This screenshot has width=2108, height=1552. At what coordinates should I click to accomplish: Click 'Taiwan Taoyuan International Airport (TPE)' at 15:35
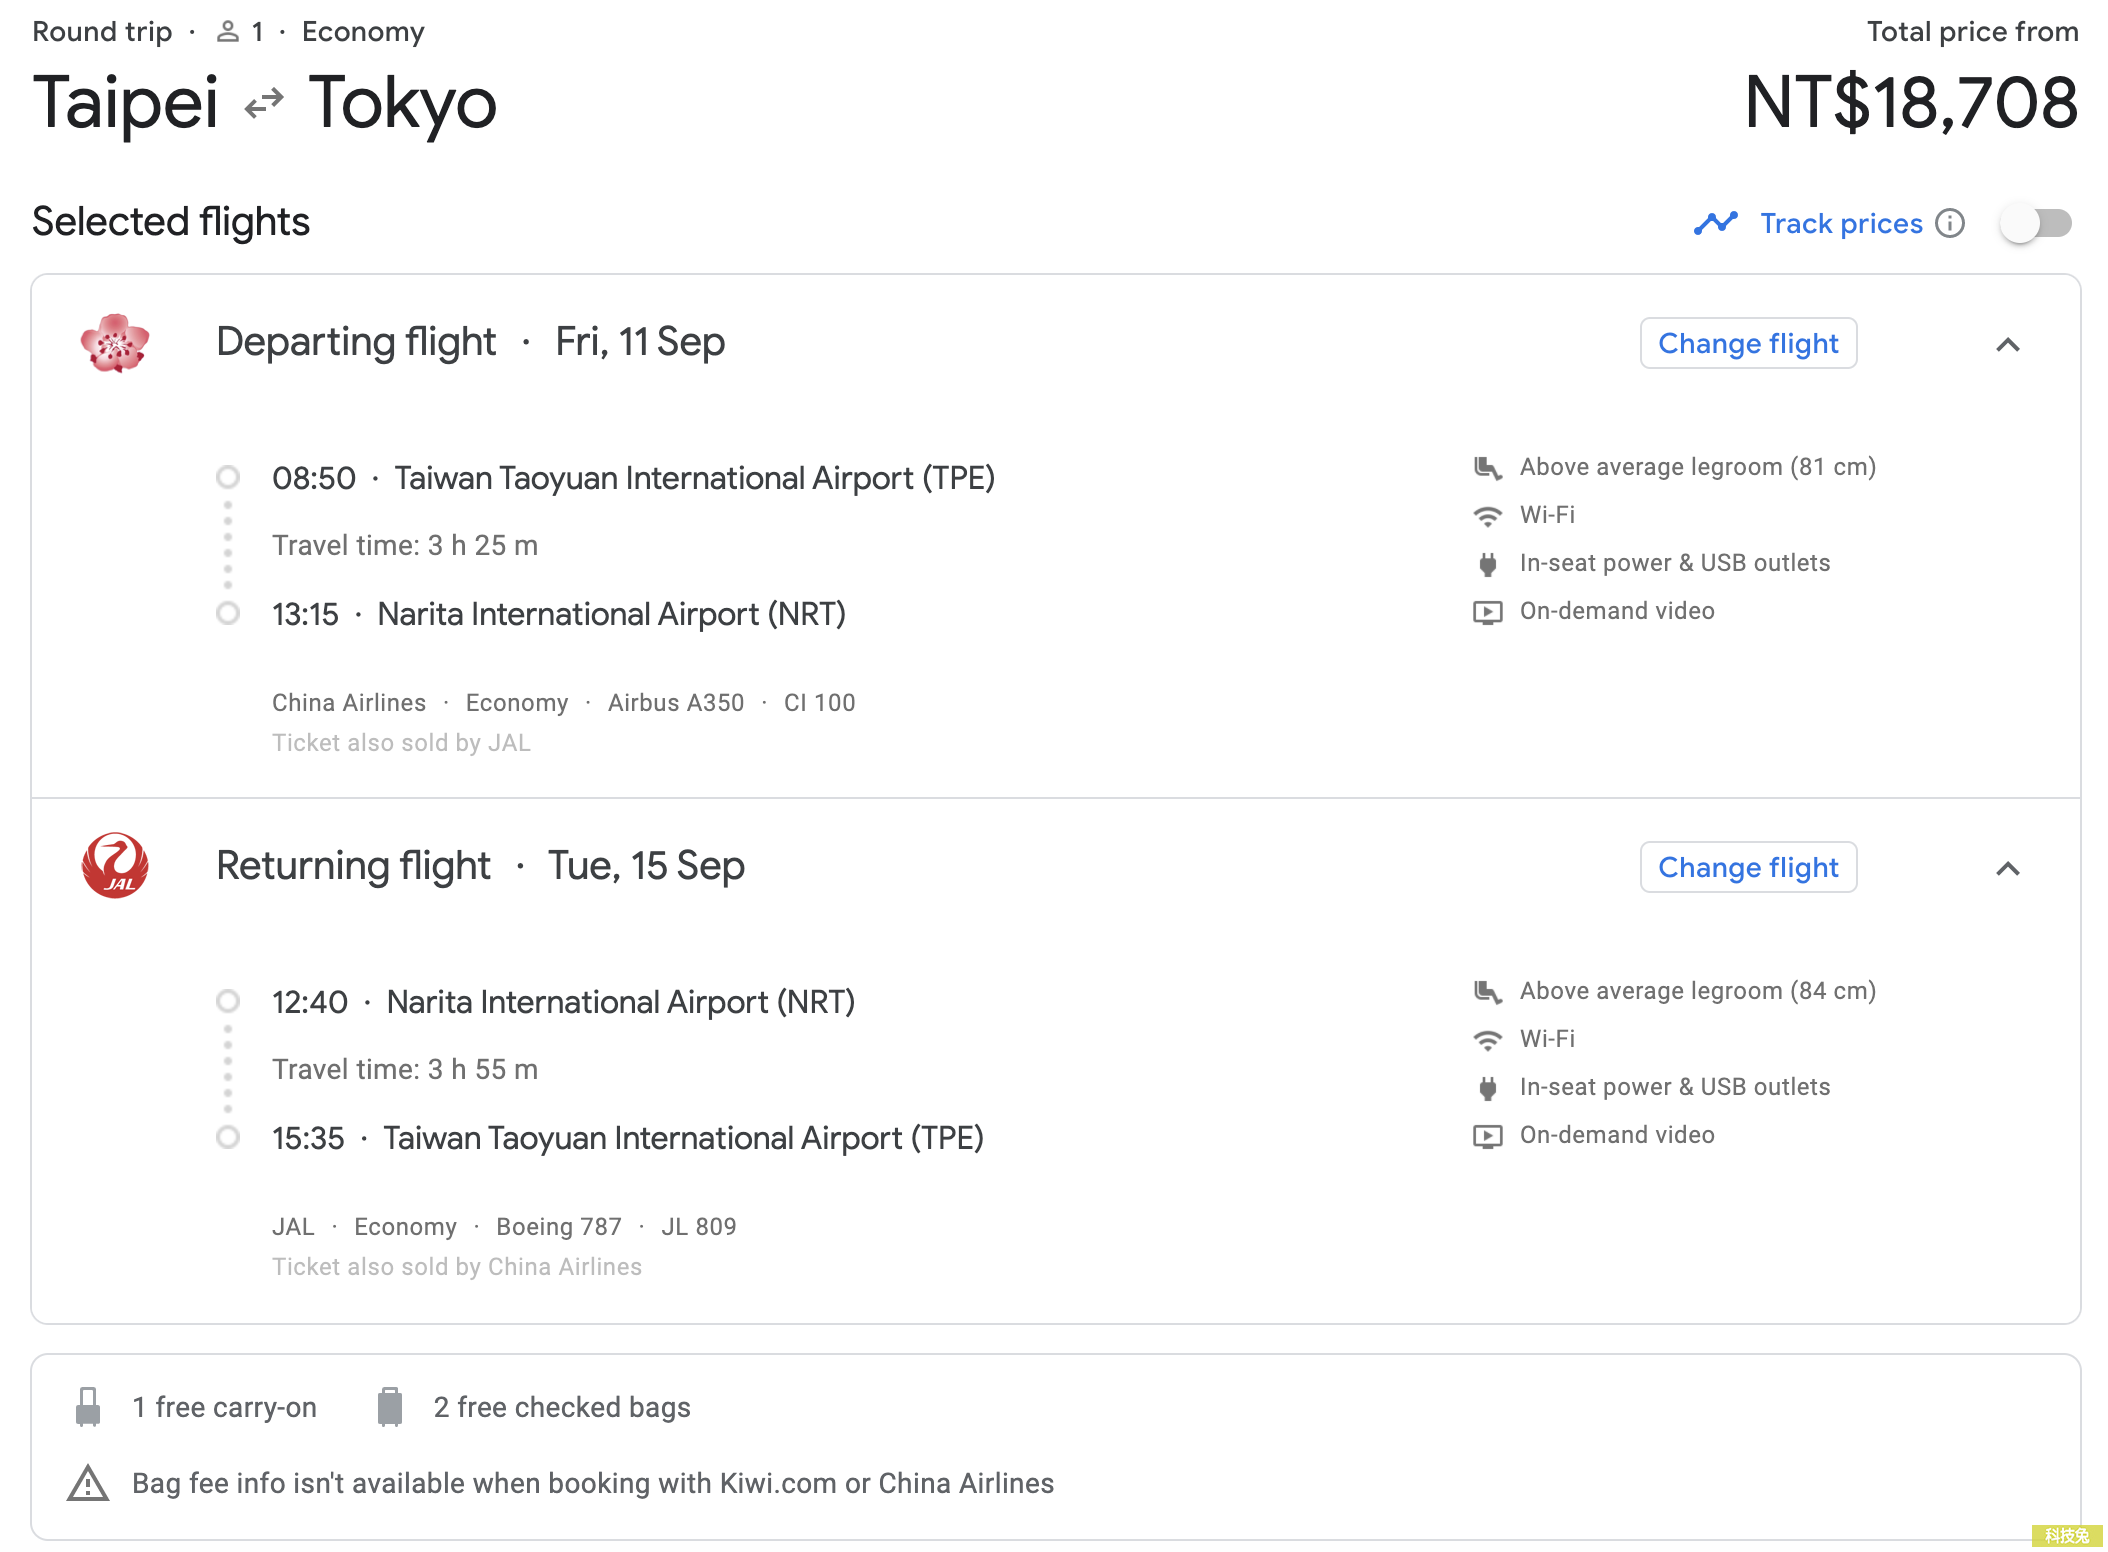tap(683, 1138)
